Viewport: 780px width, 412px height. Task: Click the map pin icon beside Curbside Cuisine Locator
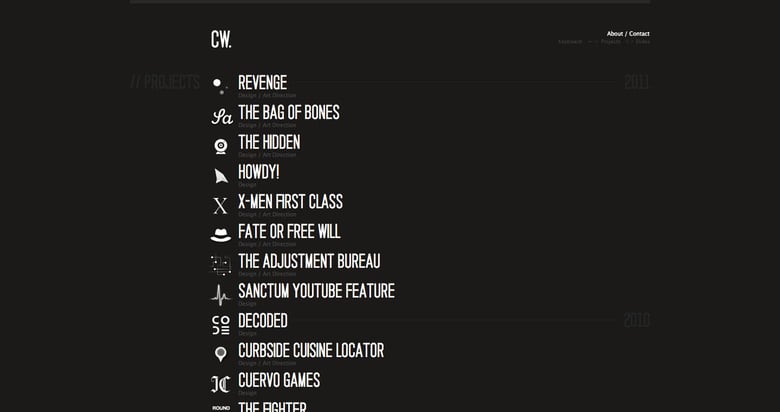pos(221,354)
